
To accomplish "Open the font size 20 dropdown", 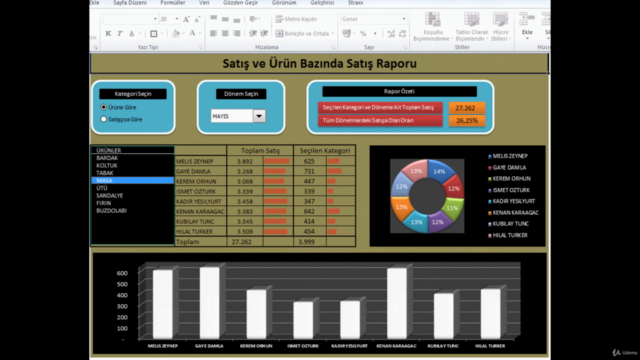I will (177, 19).
